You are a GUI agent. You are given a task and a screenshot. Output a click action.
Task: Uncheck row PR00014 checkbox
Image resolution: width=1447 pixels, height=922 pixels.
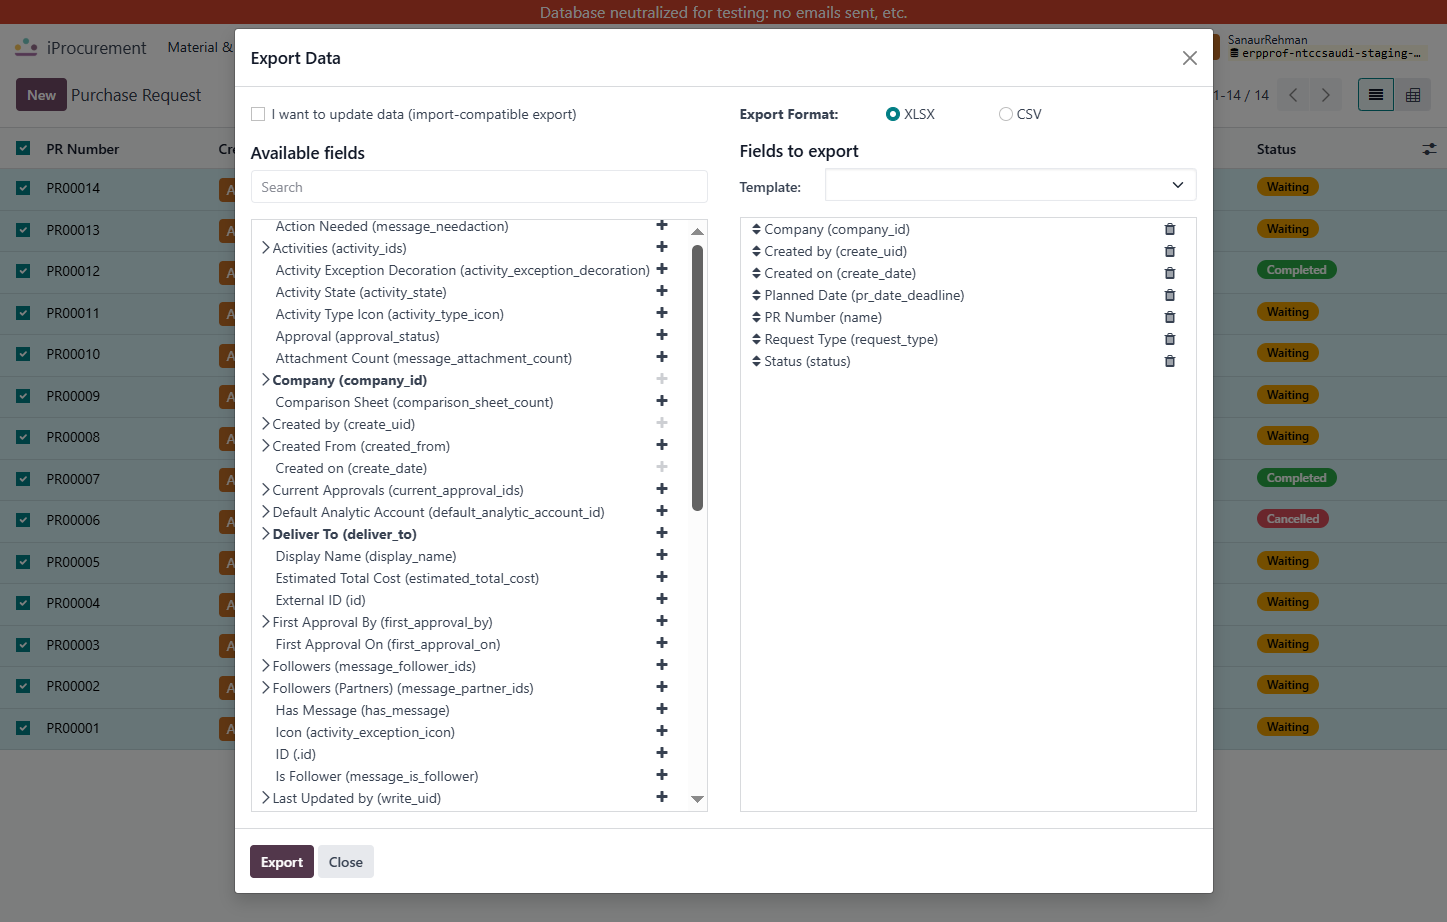point(23,188)
